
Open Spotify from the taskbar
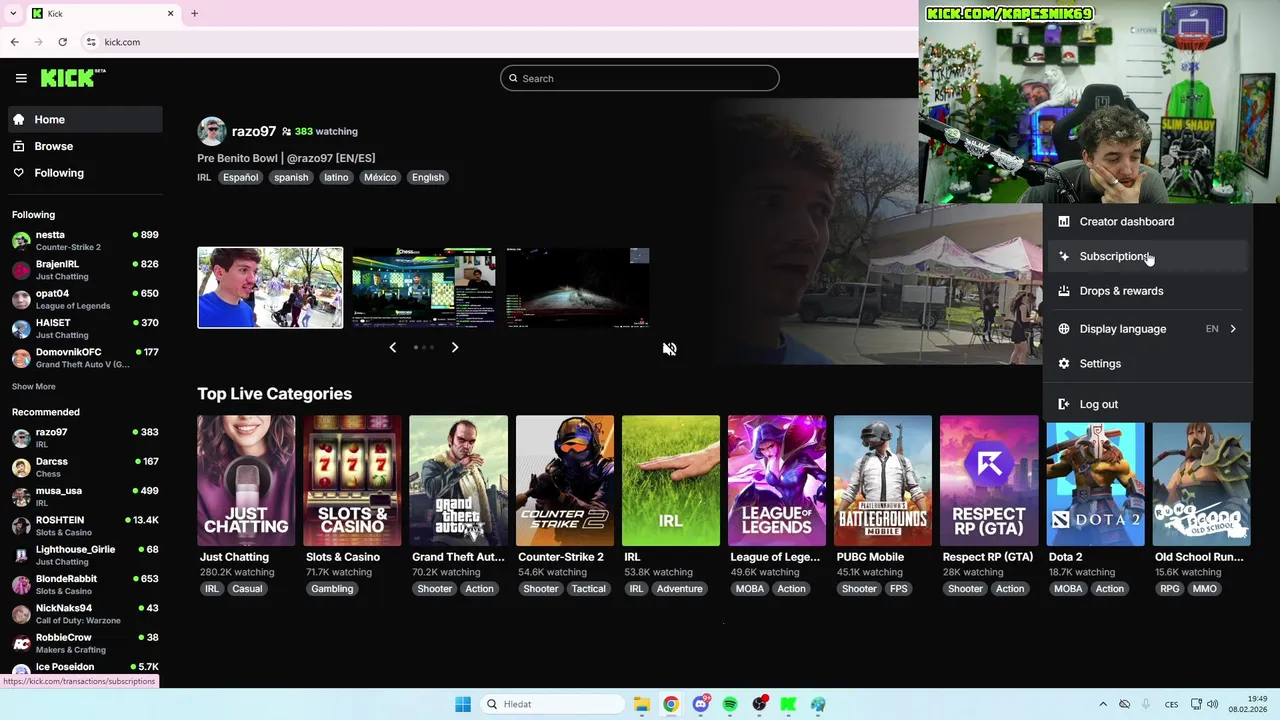click(730, 704)
